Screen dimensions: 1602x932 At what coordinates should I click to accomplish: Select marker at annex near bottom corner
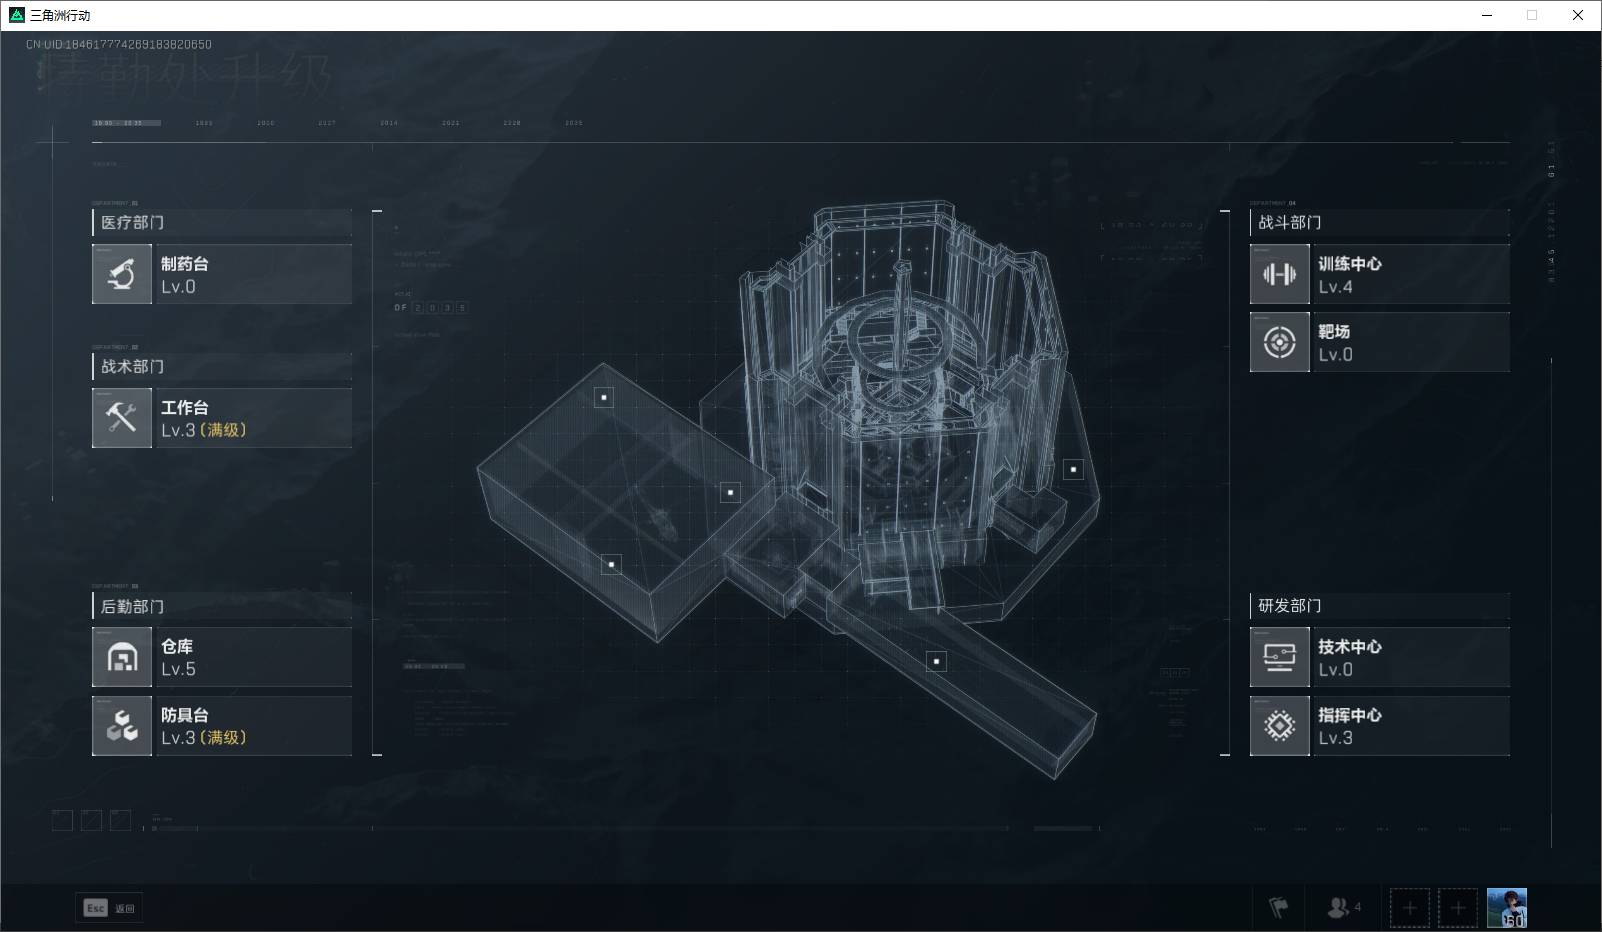point(612,564)
